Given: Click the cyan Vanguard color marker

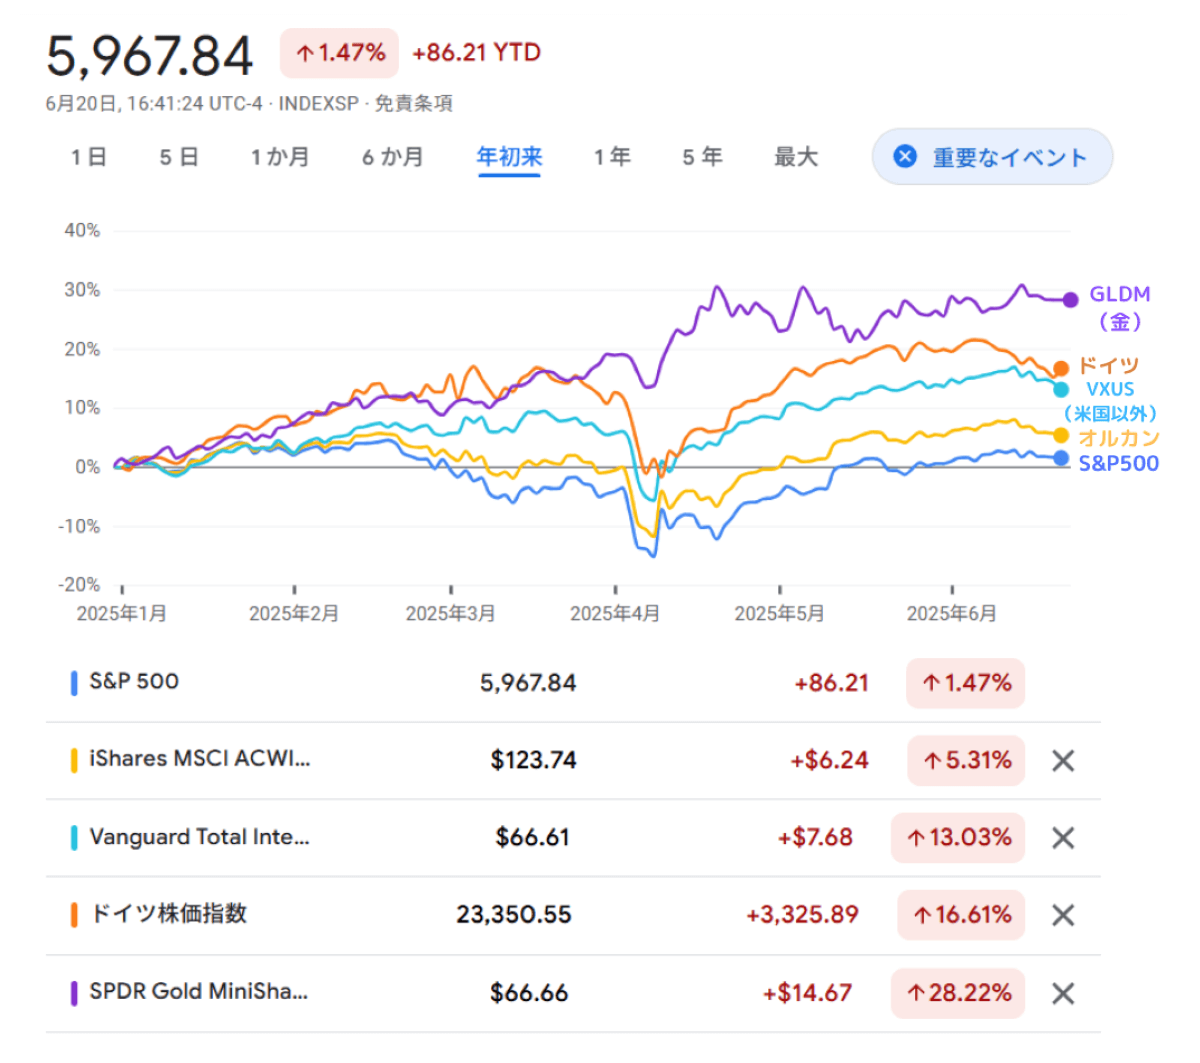Looking at the screenshot, I should [74, 838].
